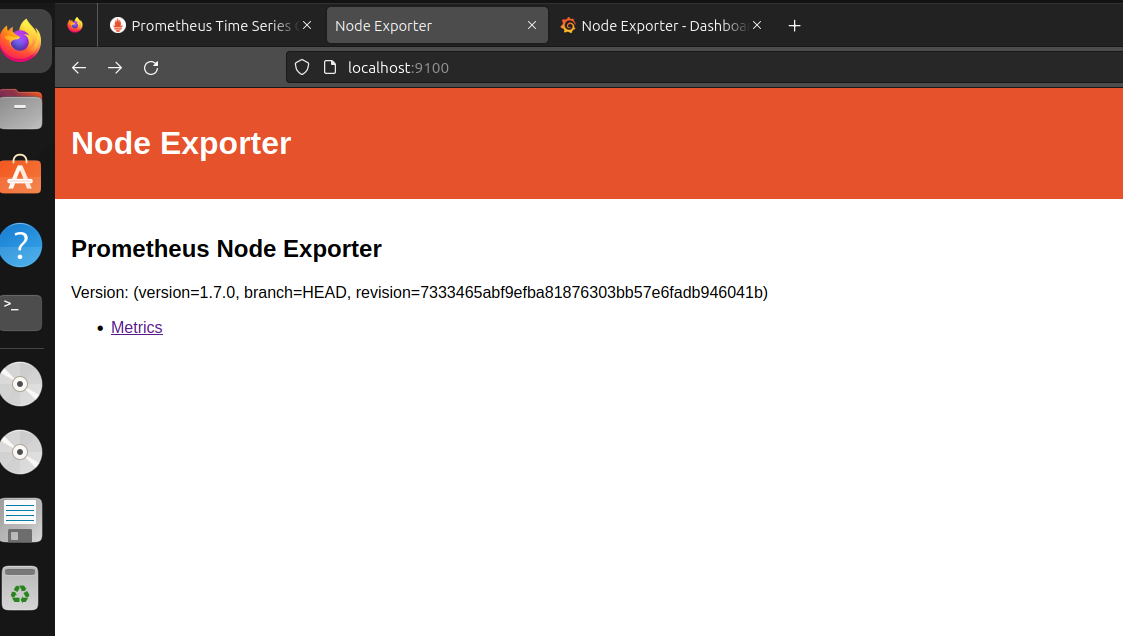This screenshot has width=1123, height=636.
Task: Open the floppy save-style dock icon
Action: (x=21, y=521)
